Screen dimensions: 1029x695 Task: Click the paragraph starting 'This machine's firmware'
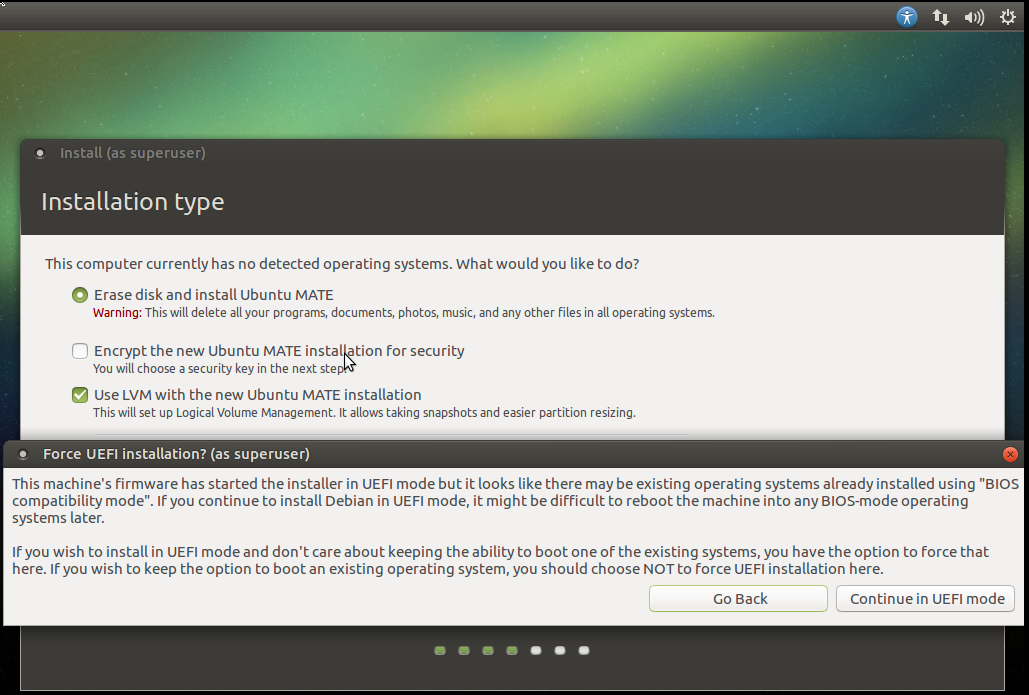(515, 501)
